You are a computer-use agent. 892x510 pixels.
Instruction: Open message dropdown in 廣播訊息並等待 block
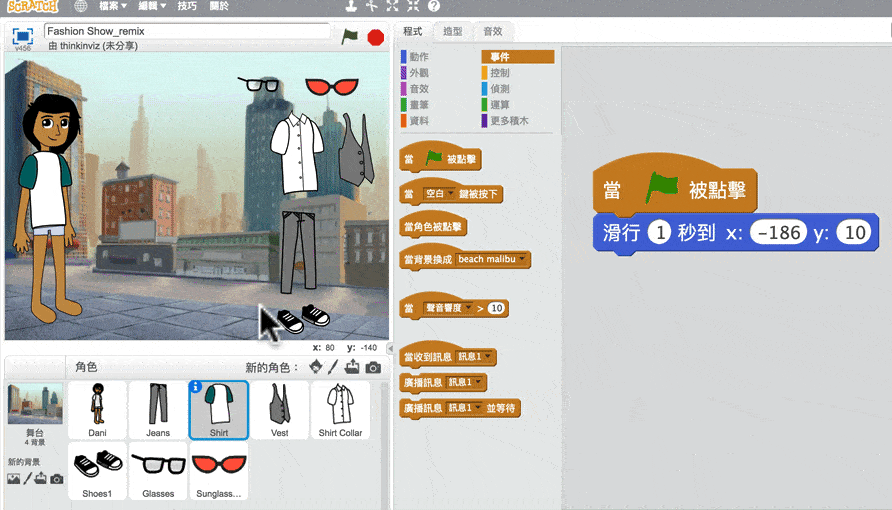click(465, 408)
